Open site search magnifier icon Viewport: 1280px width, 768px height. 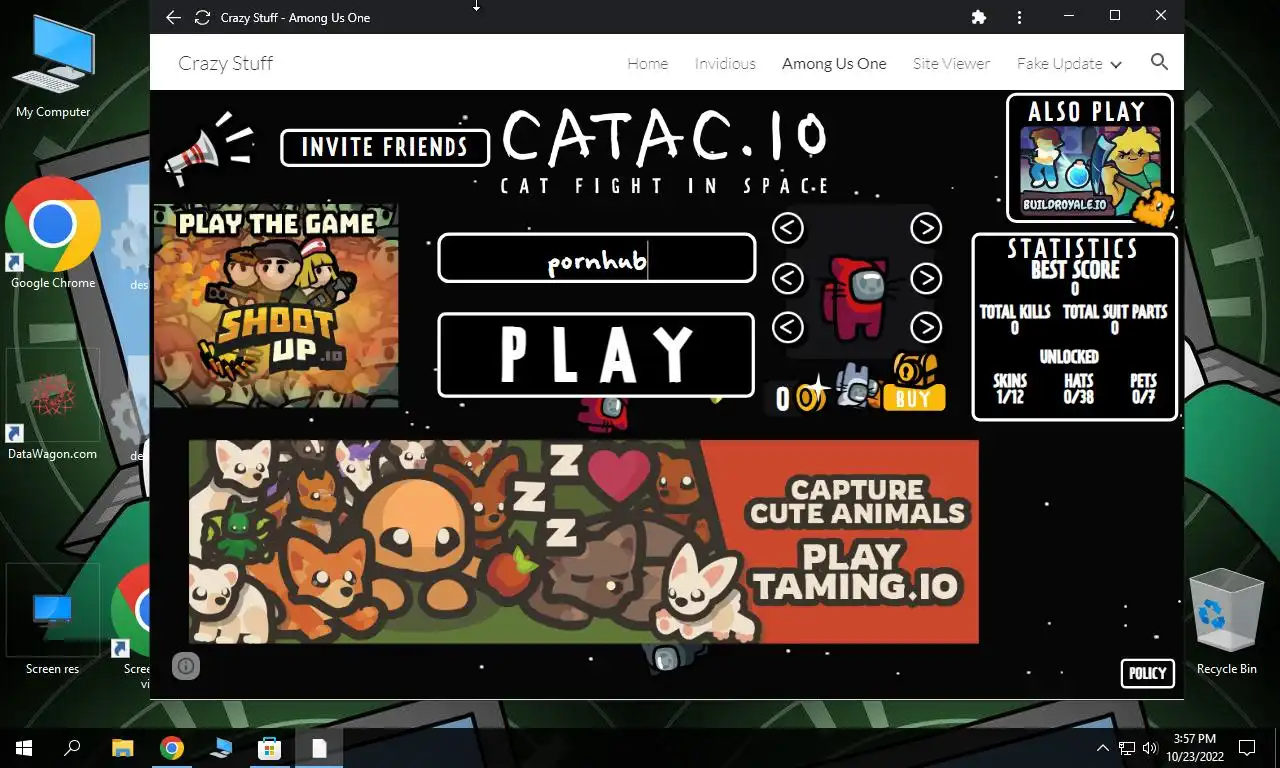pyautogui.click(x=1159, y=62)
